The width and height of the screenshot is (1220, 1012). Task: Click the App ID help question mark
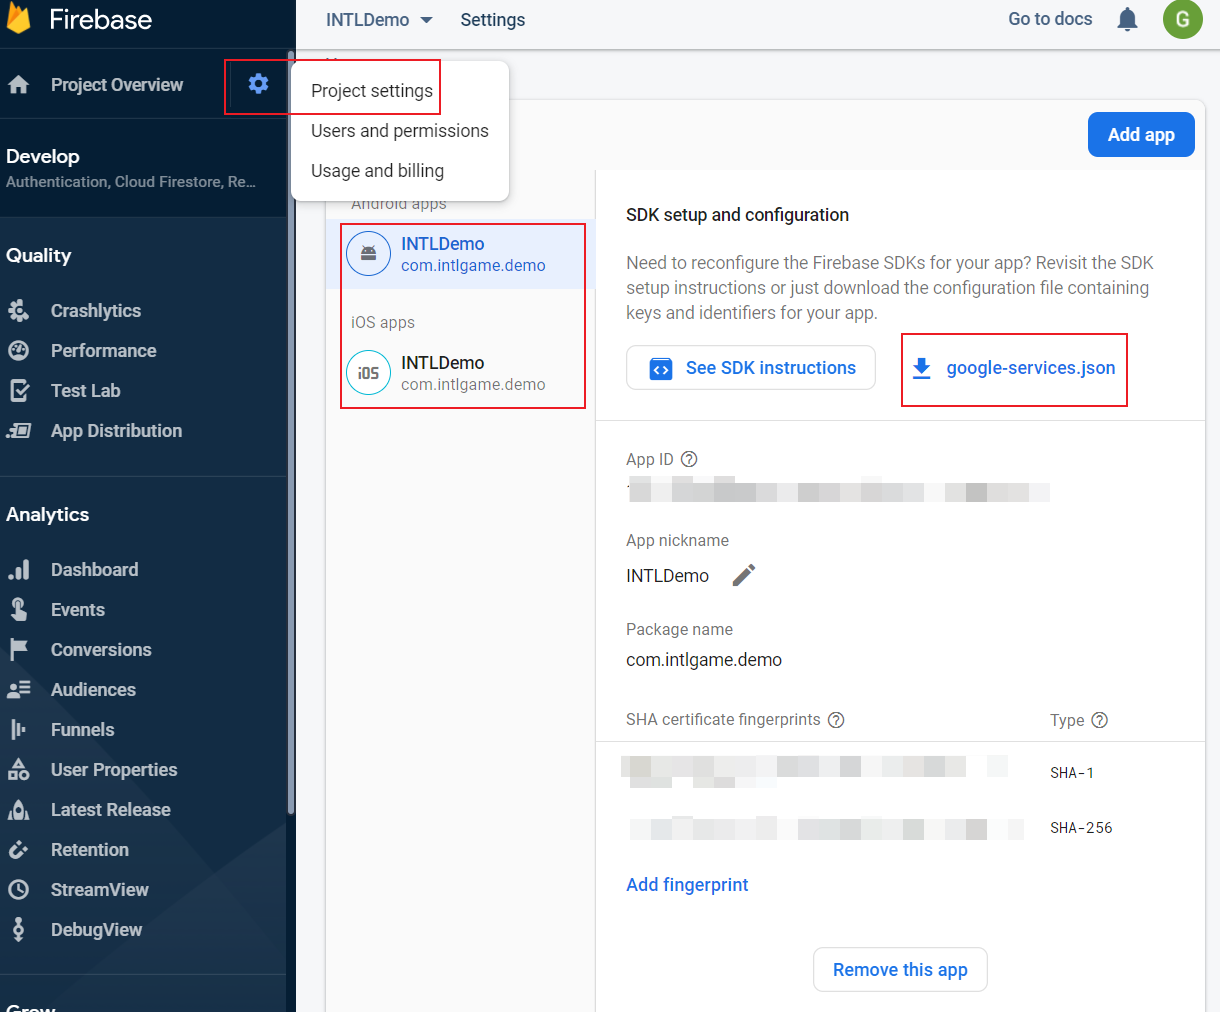coord(689,459)
